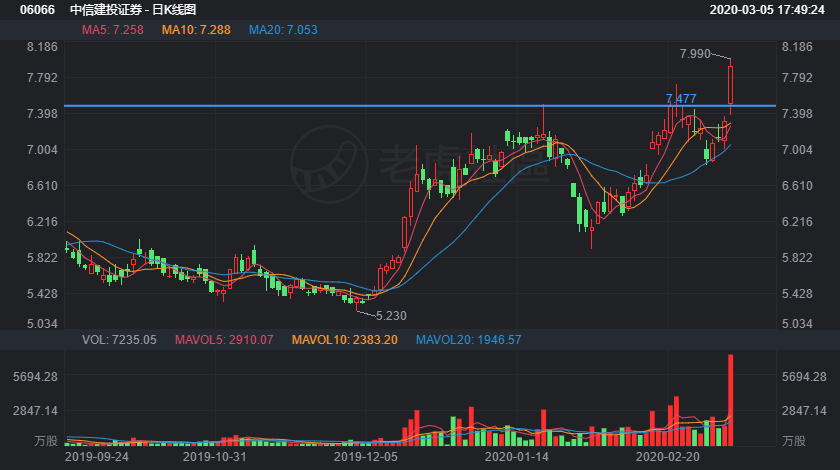Click the 5.230 low price annotation

pos(391,316)
